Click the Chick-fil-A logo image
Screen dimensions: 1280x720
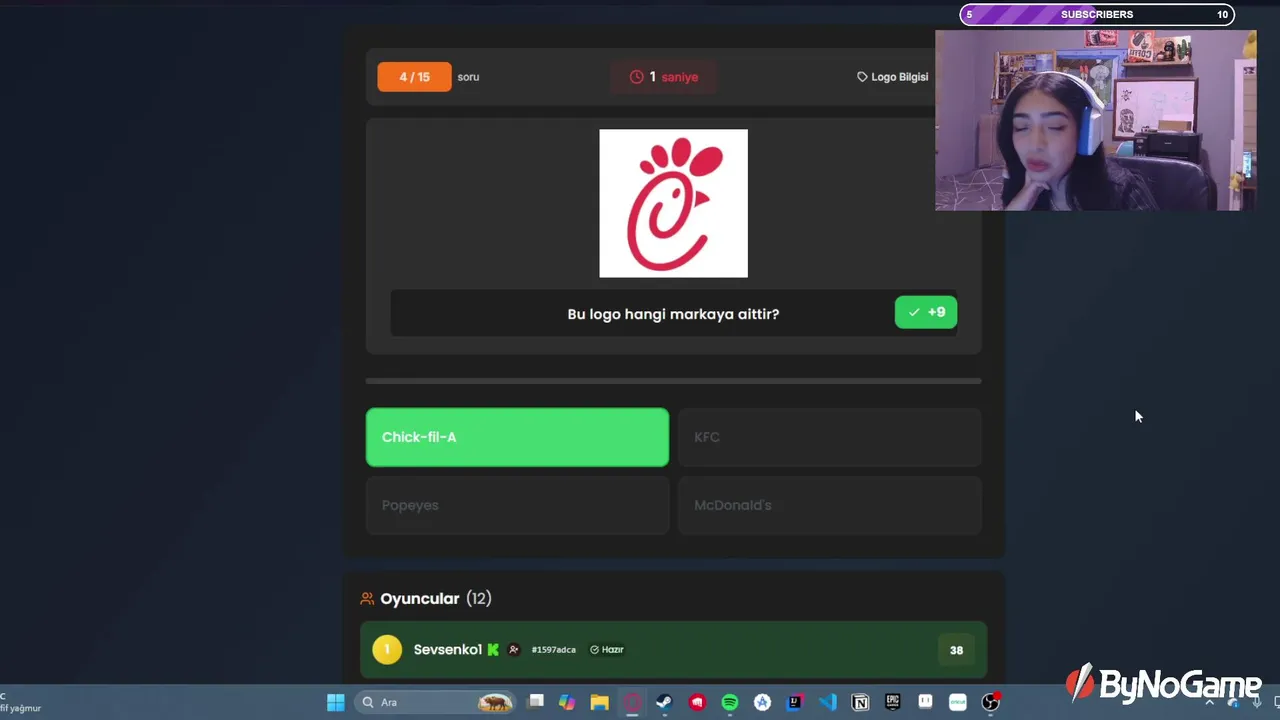tap(673, 203)
